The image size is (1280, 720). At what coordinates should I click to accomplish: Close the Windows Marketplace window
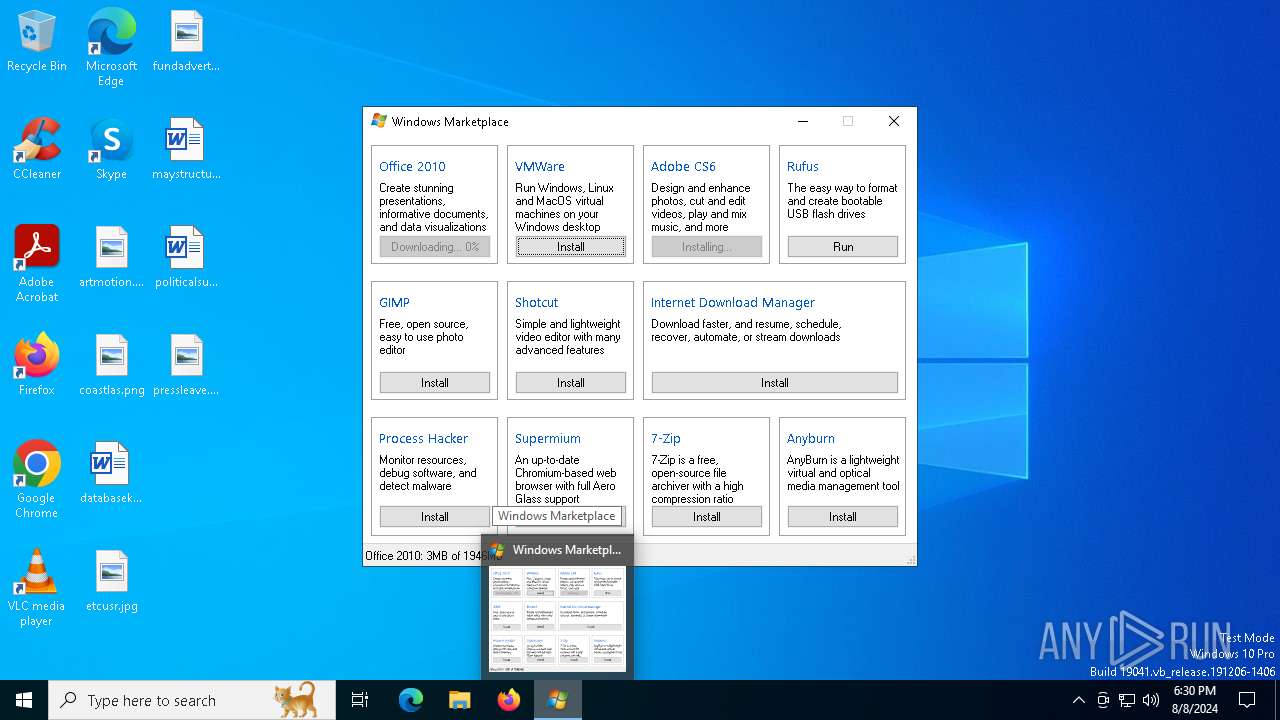[894, 121]
